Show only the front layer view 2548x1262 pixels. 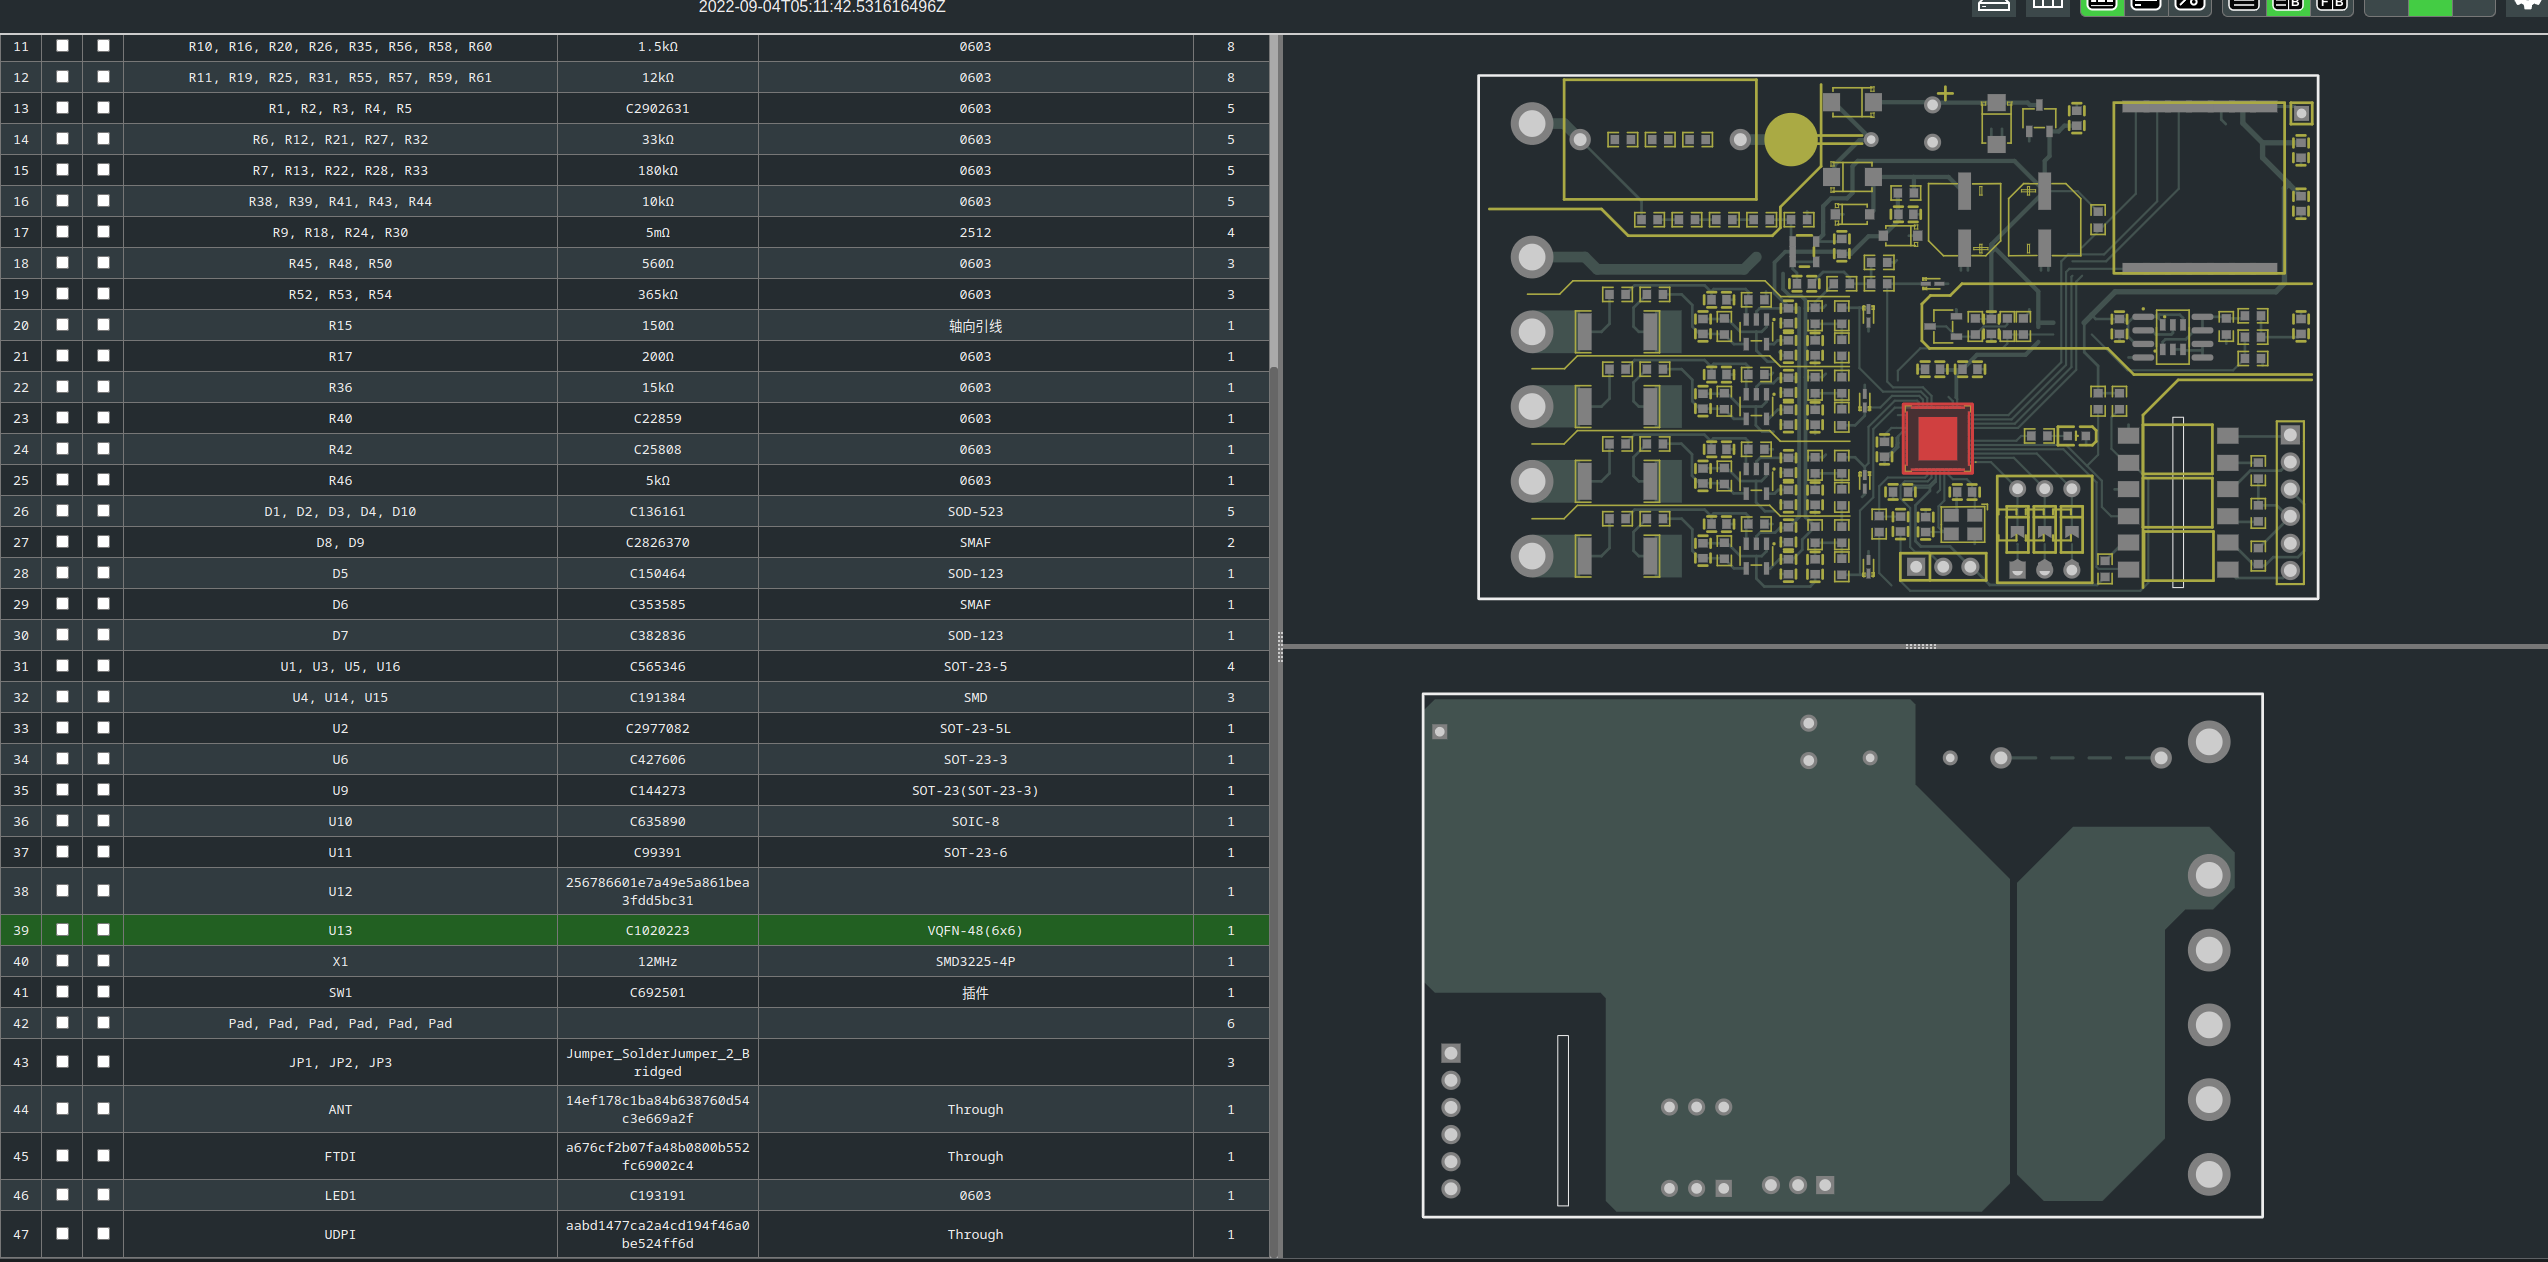click(2386, 7)
